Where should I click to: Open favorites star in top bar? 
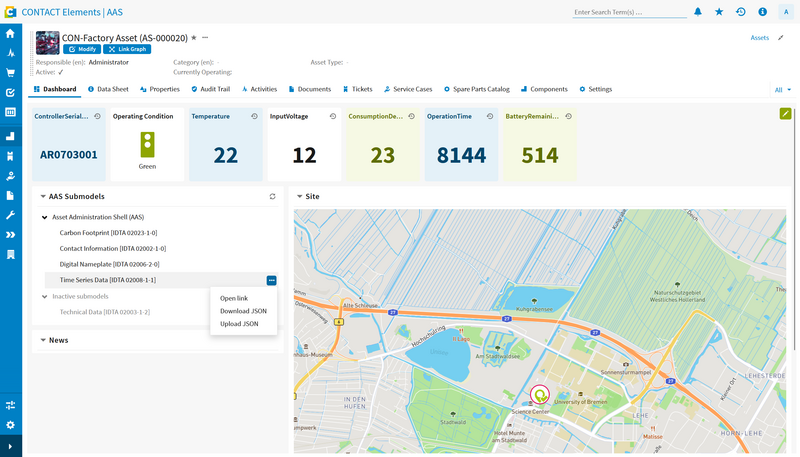(719, 12)
